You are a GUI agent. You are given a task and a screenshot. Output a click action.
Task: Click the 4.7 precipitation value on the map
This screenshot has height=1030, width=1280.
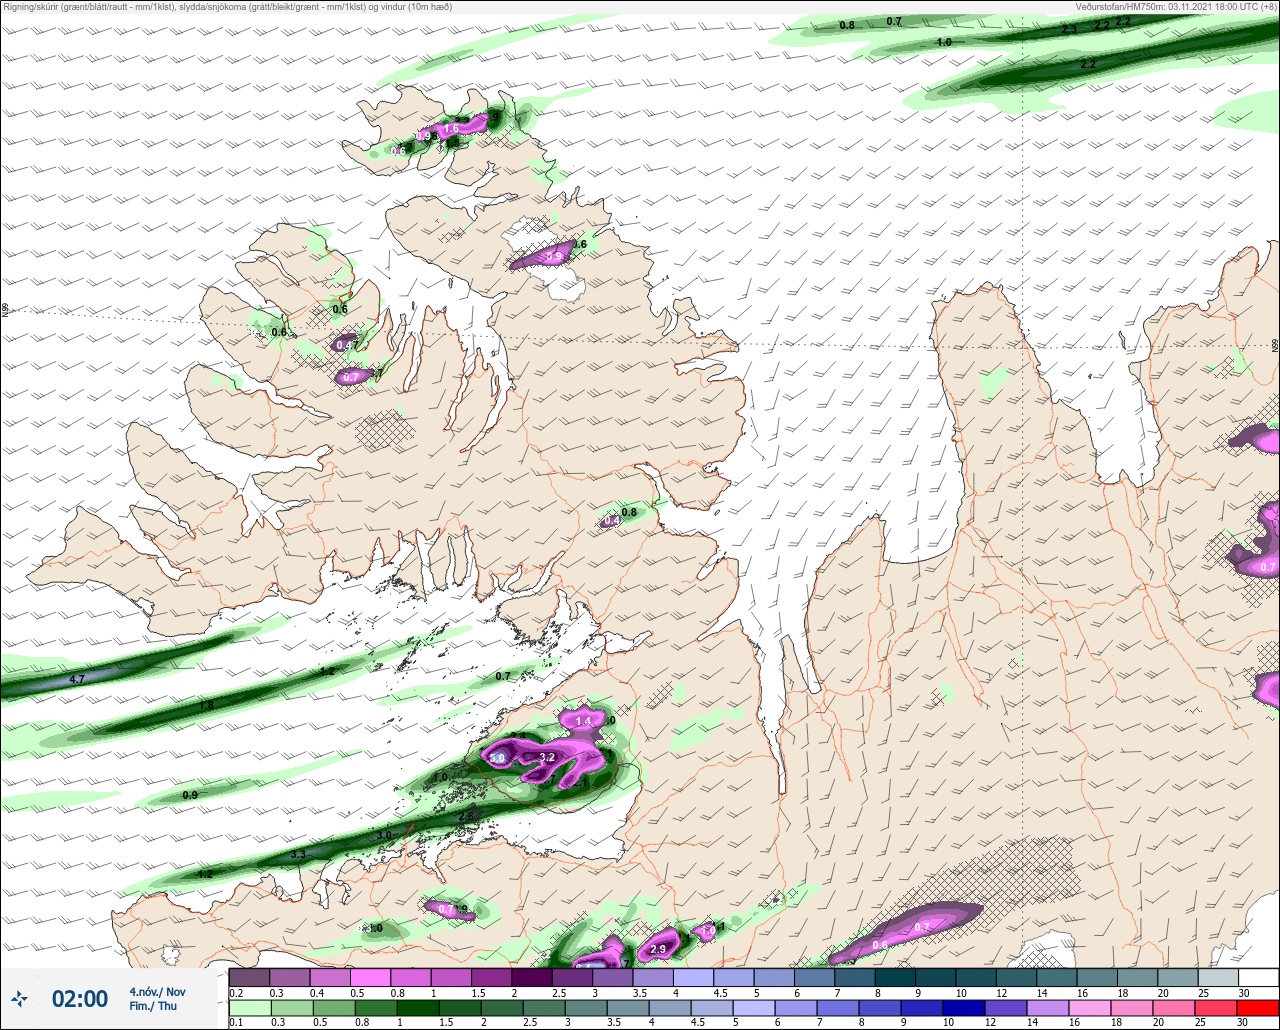point(77,679)
